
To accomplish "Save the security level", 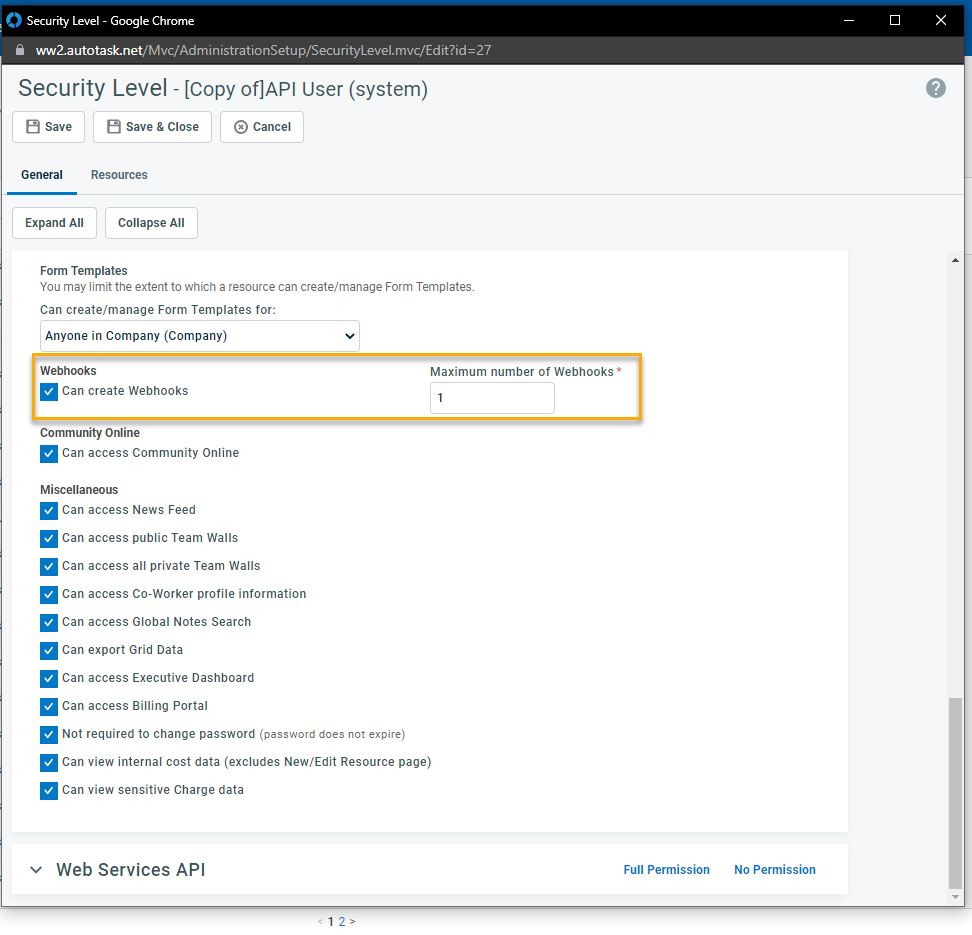I will (48, 127).
